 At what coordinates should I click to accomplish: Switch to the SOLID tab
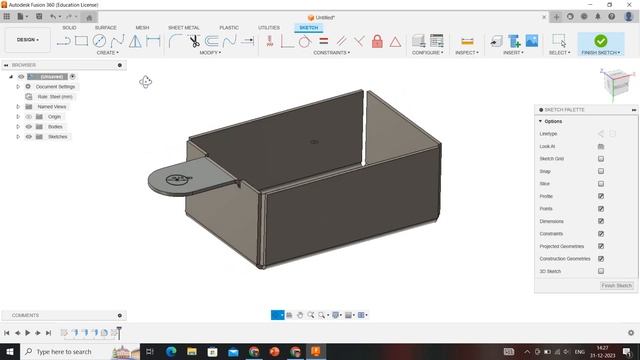(x=69, y=27)
